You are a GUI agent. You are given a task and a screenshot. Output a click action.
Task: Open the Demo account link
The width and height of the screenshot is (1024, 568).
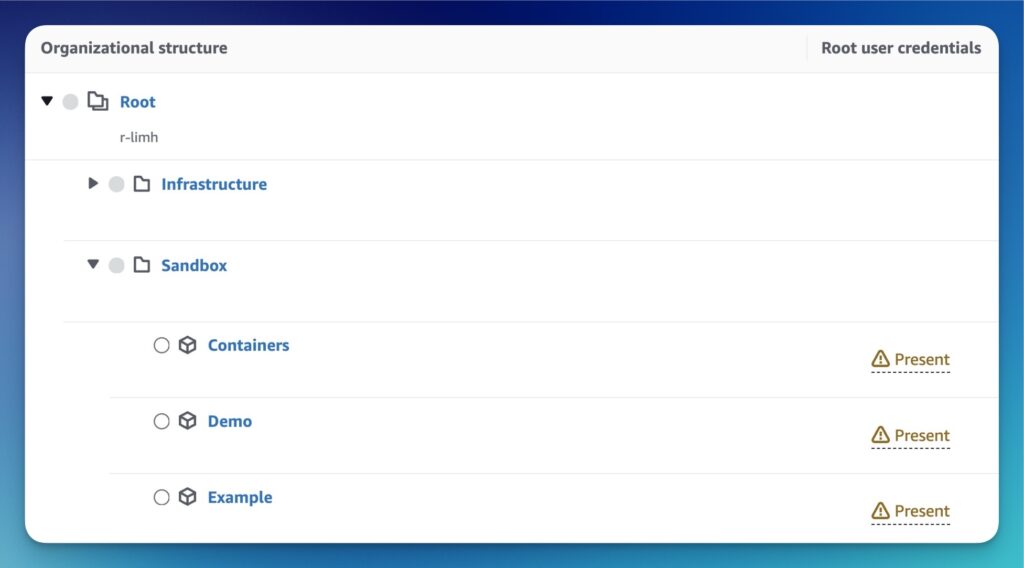point(229,421)
